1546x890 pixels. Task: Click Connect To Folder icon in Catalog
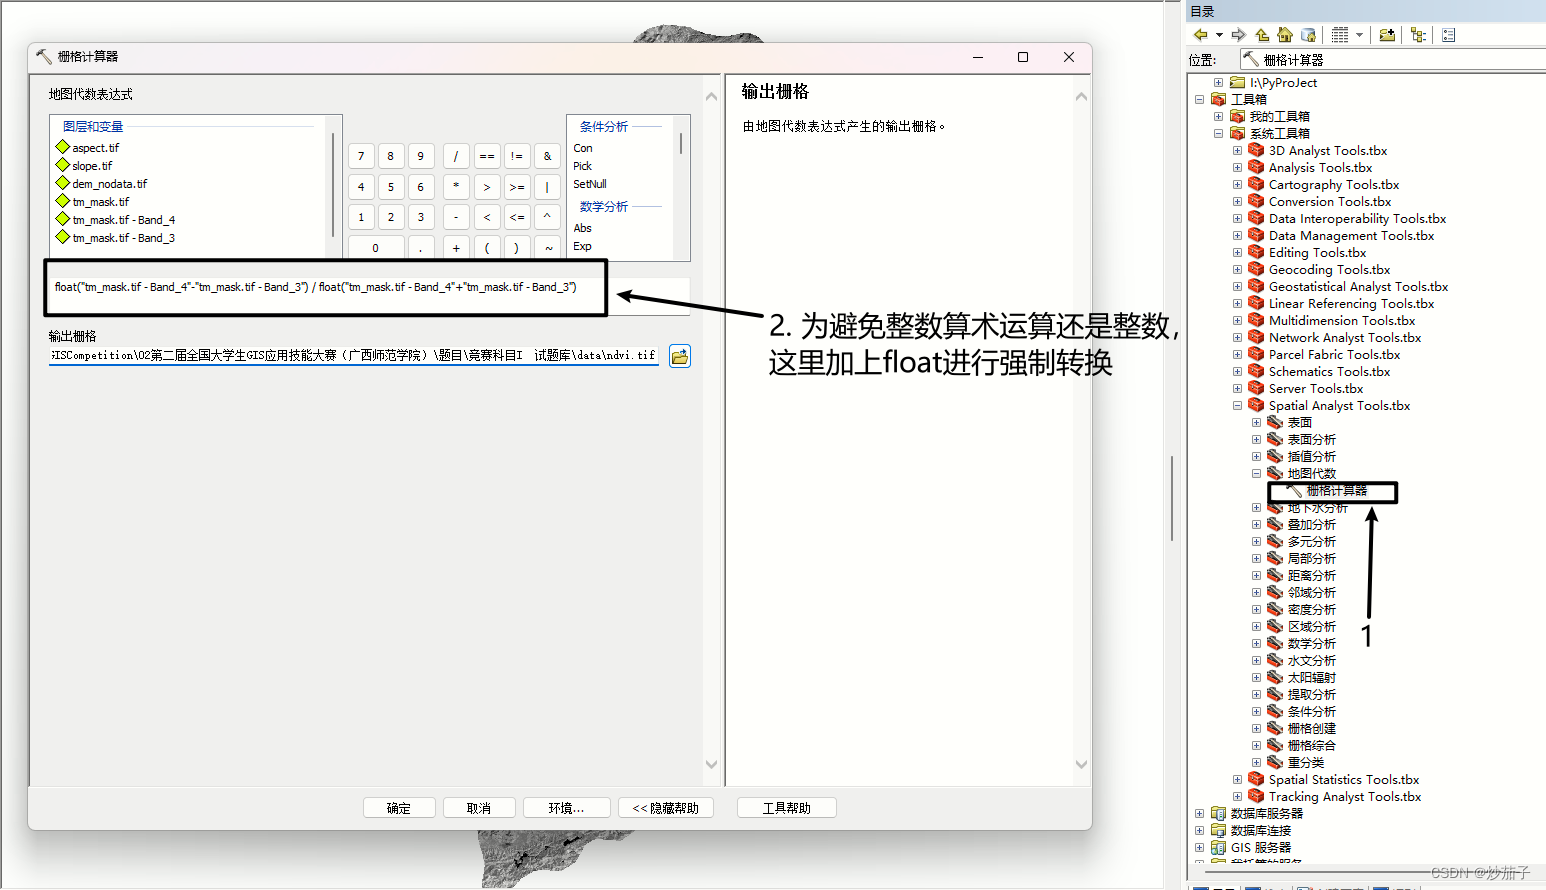coord(1387,35)
